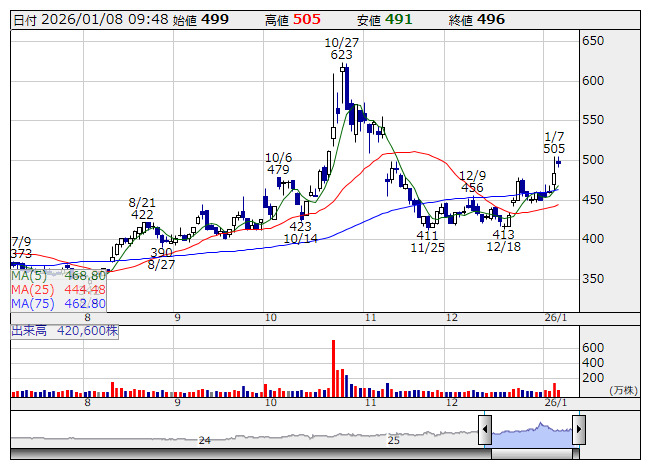Screen dimensions: 653x470
Task: Click the 25 year marker in overview
Action: pyautogui.click(x=393, y=440)
